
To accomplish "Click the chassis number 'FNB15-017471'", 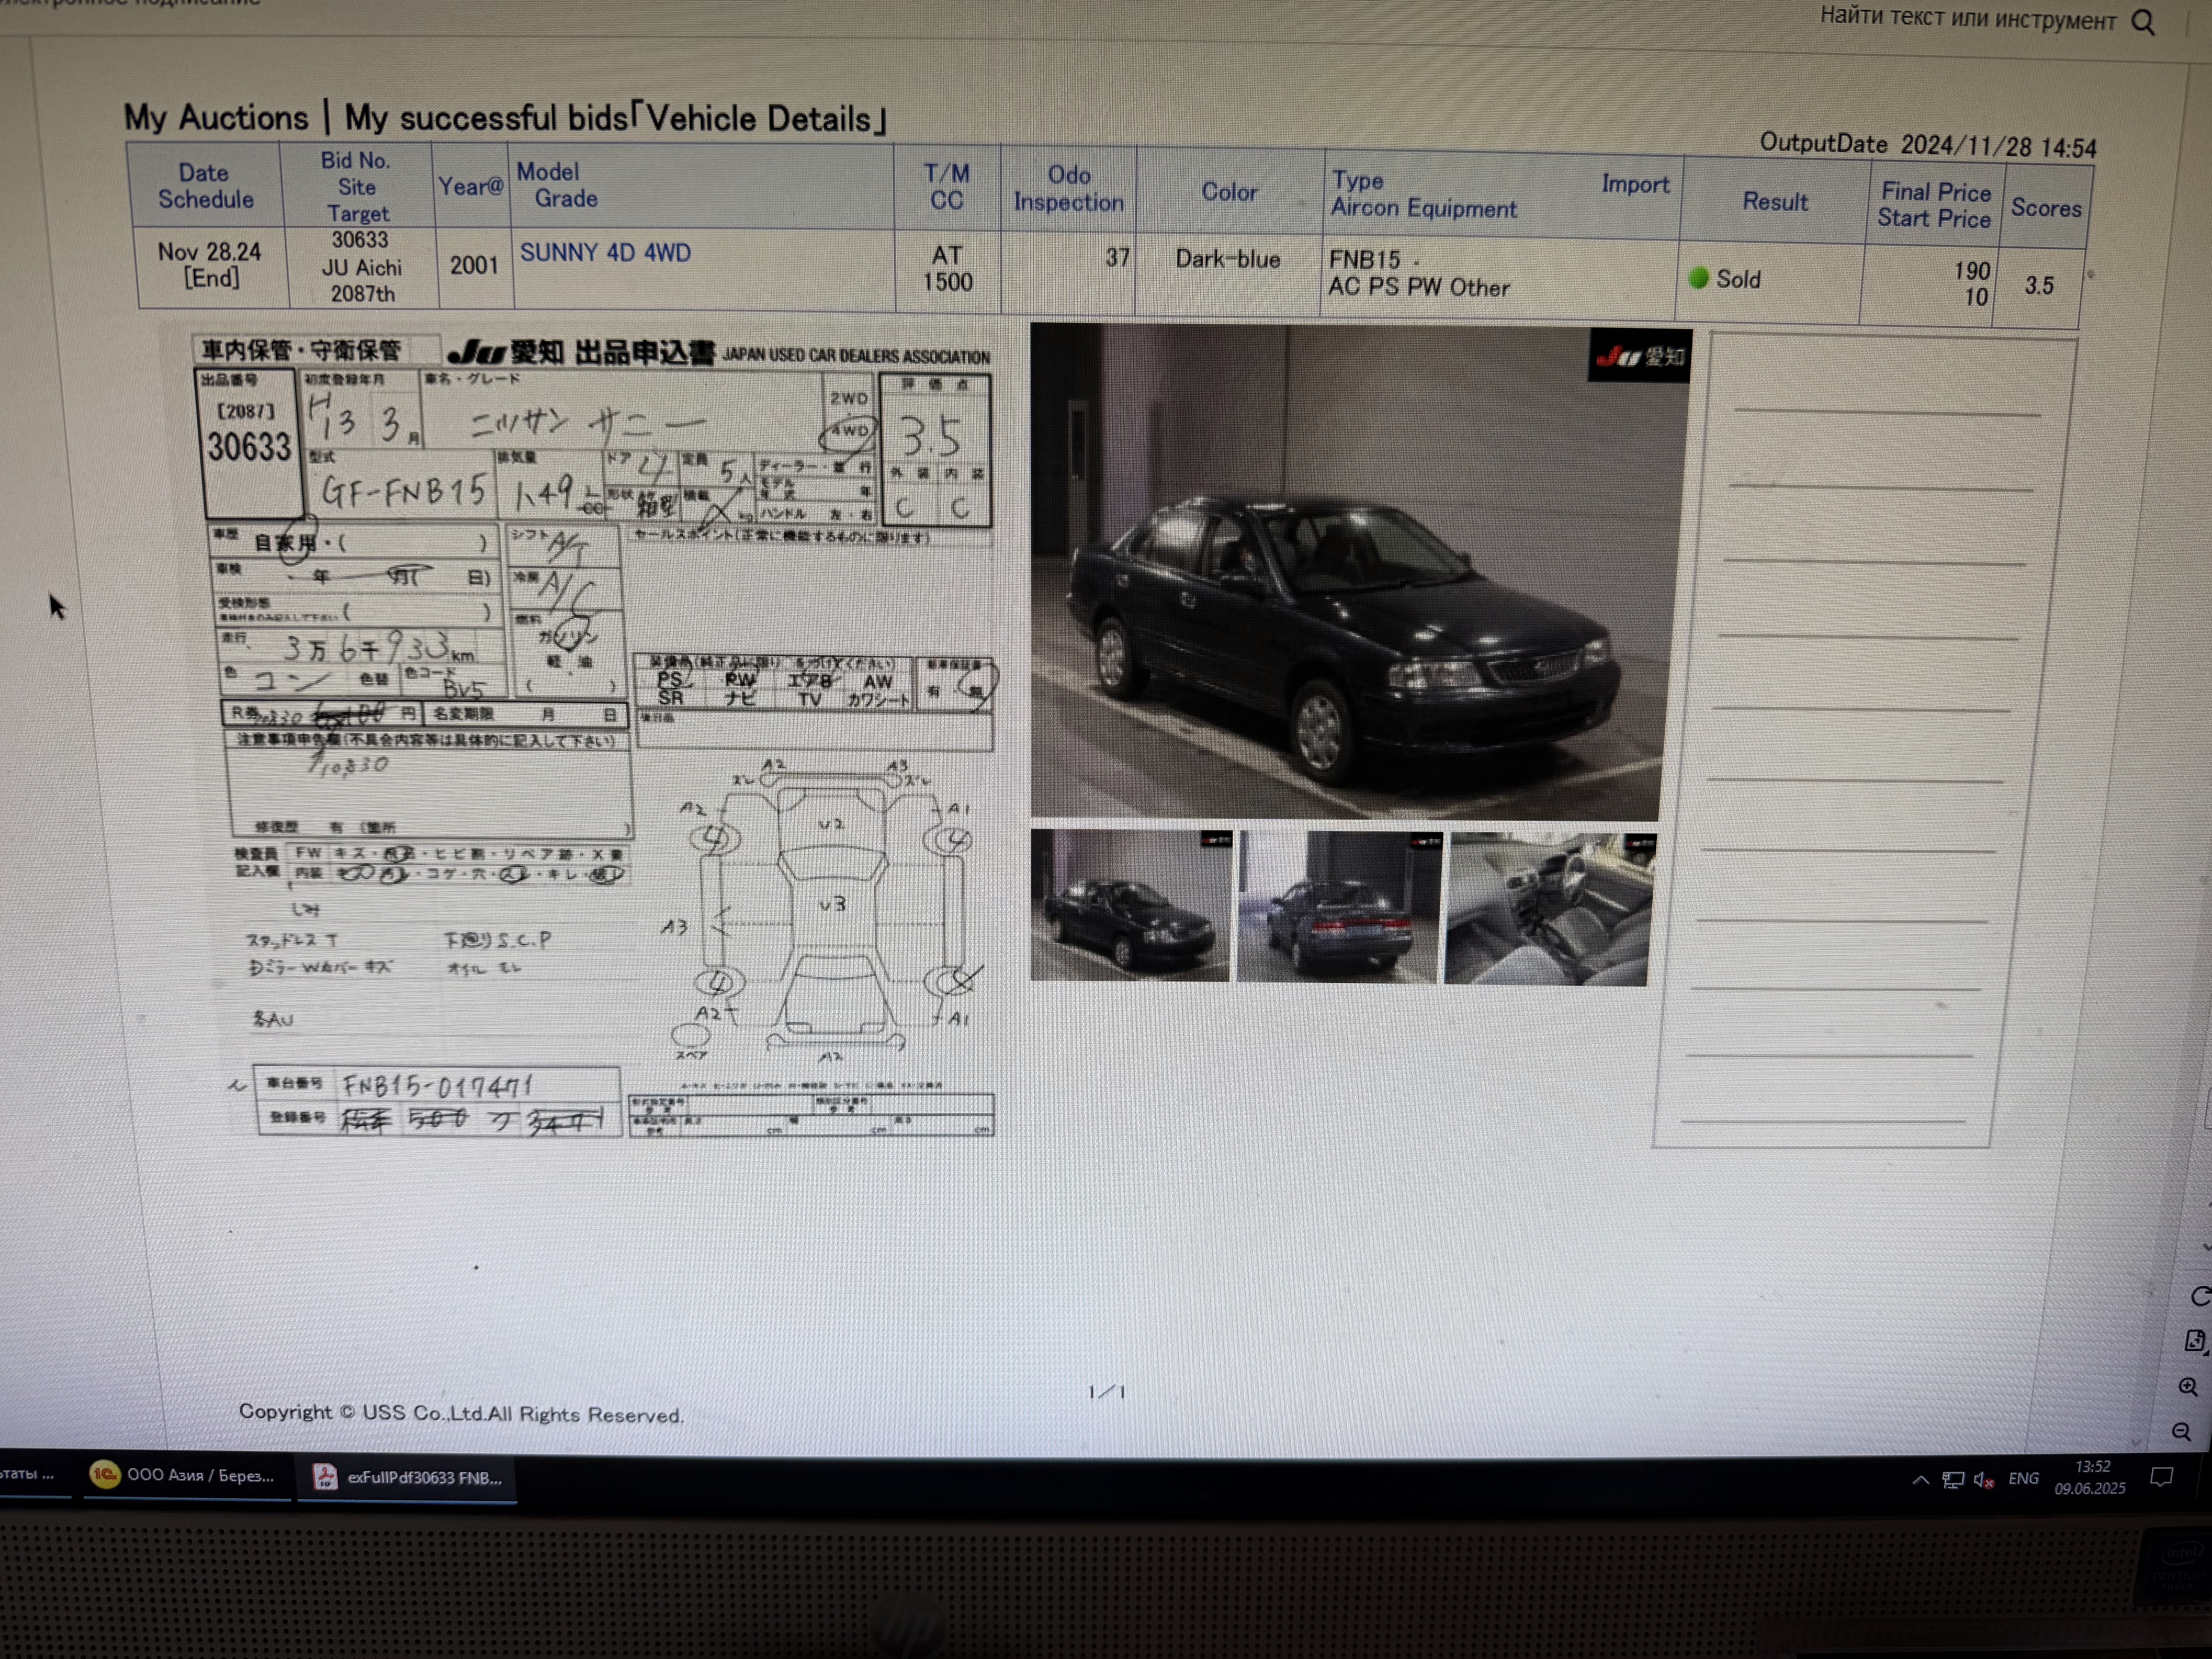I will [x=438, y=1085].
